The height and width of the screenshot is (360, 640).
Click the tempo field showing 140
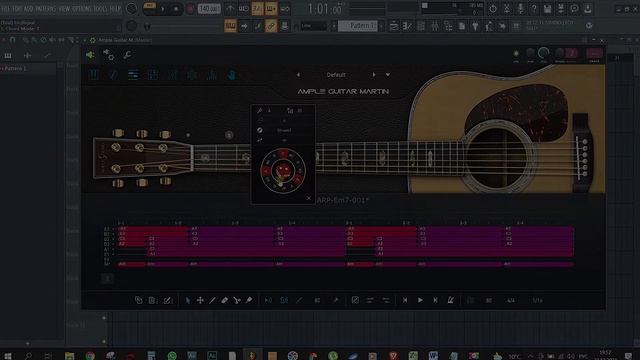click(209, 9)
